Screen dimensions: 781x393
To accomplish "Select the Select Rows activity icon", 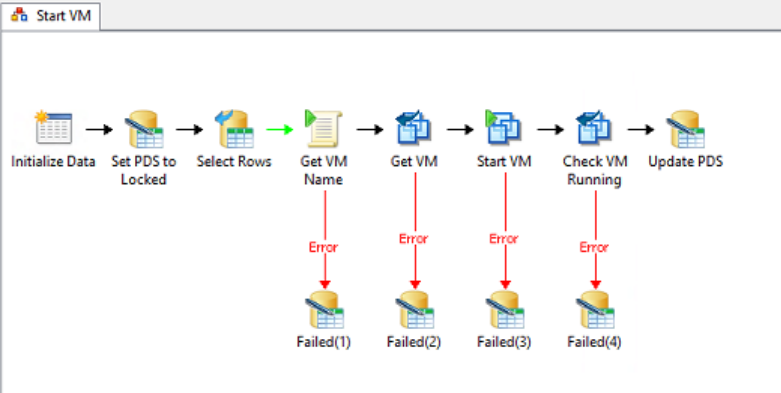I will point(234,130).
